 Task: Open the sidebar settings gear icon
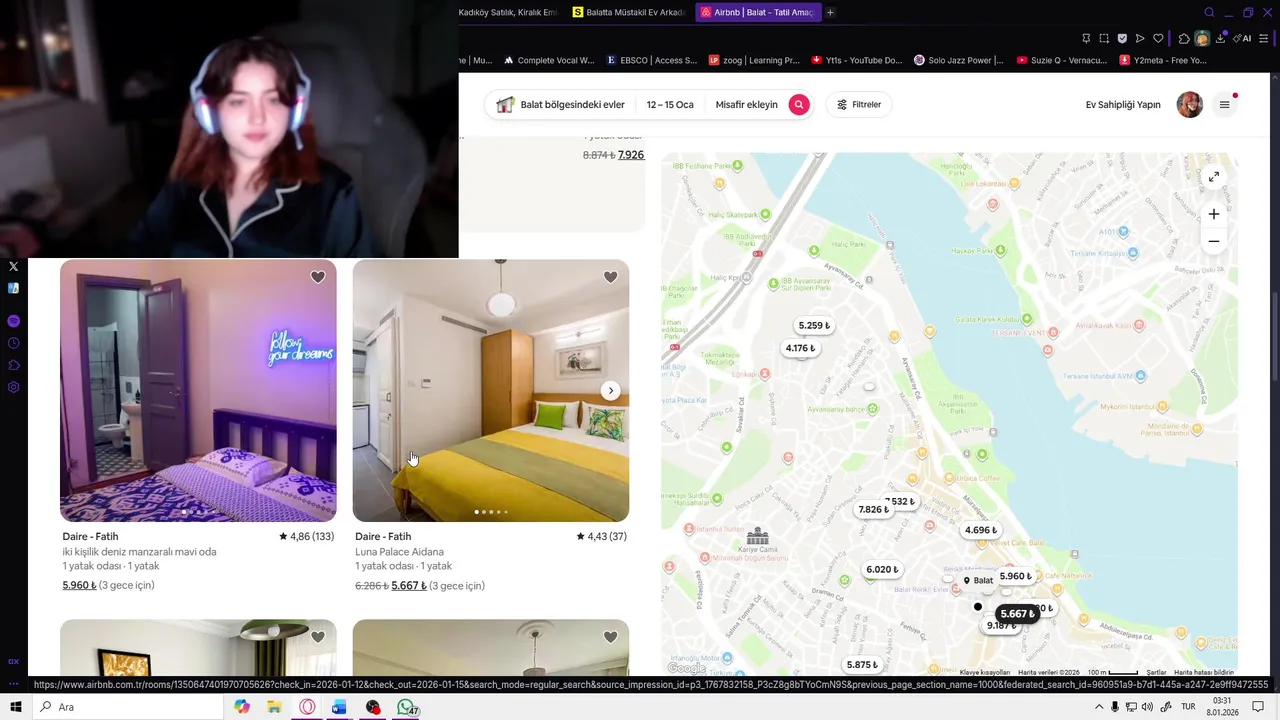point(13,387)
